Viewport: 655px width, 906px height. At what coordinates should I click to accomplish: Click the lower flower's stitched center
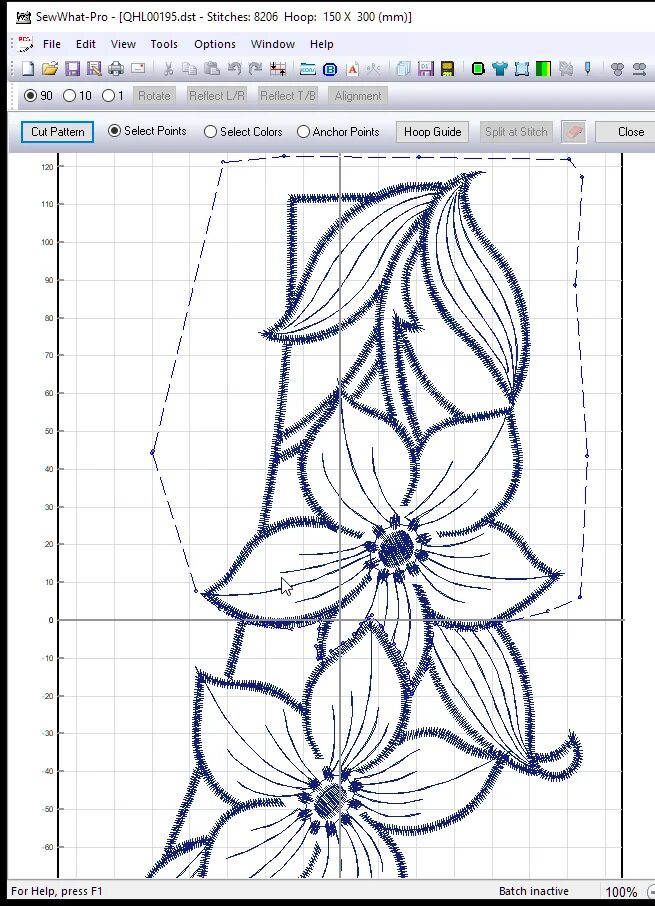pyautogui.click(x=331, y=799)
